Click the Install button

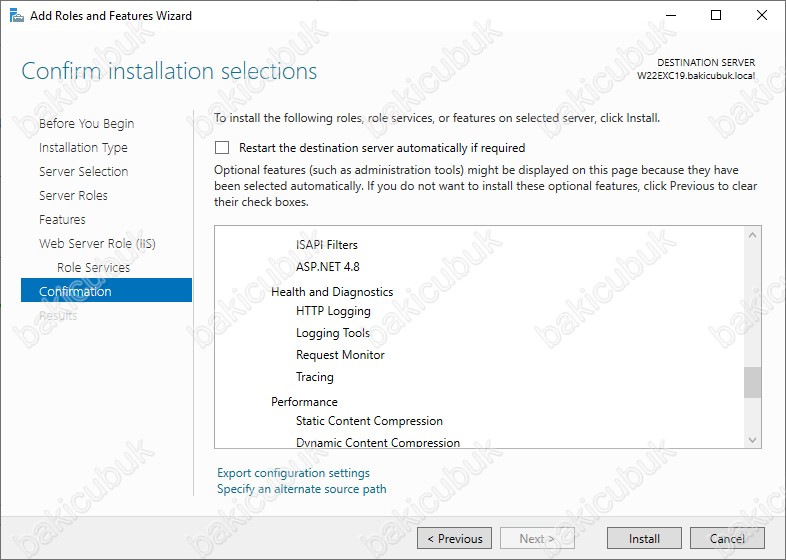click(x=644, y=538)
